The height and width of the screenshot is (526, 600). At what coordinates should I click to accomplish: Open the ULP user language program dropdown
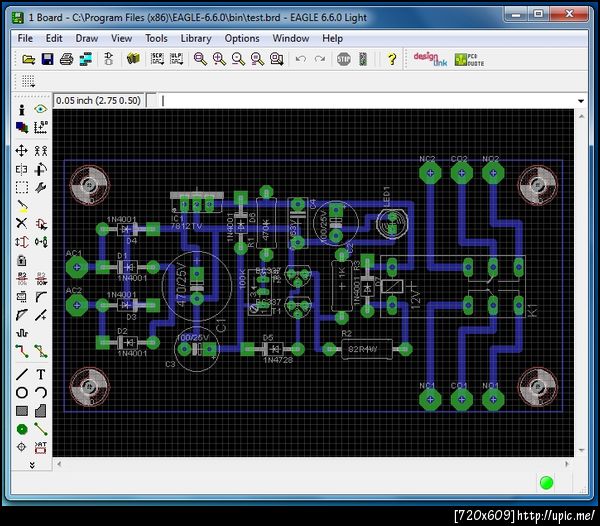(176, 59)
